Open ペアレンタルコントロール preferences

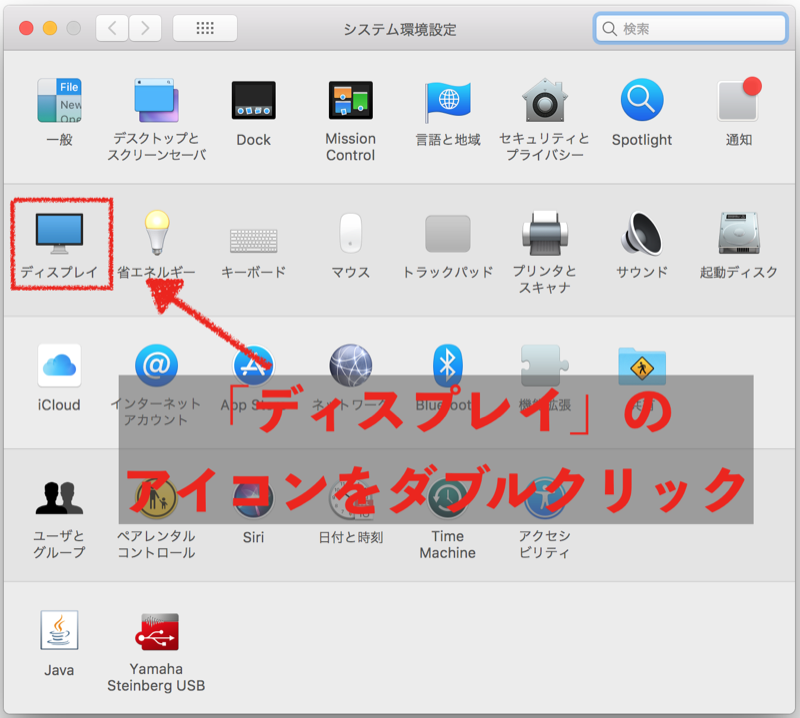(156, 498)
